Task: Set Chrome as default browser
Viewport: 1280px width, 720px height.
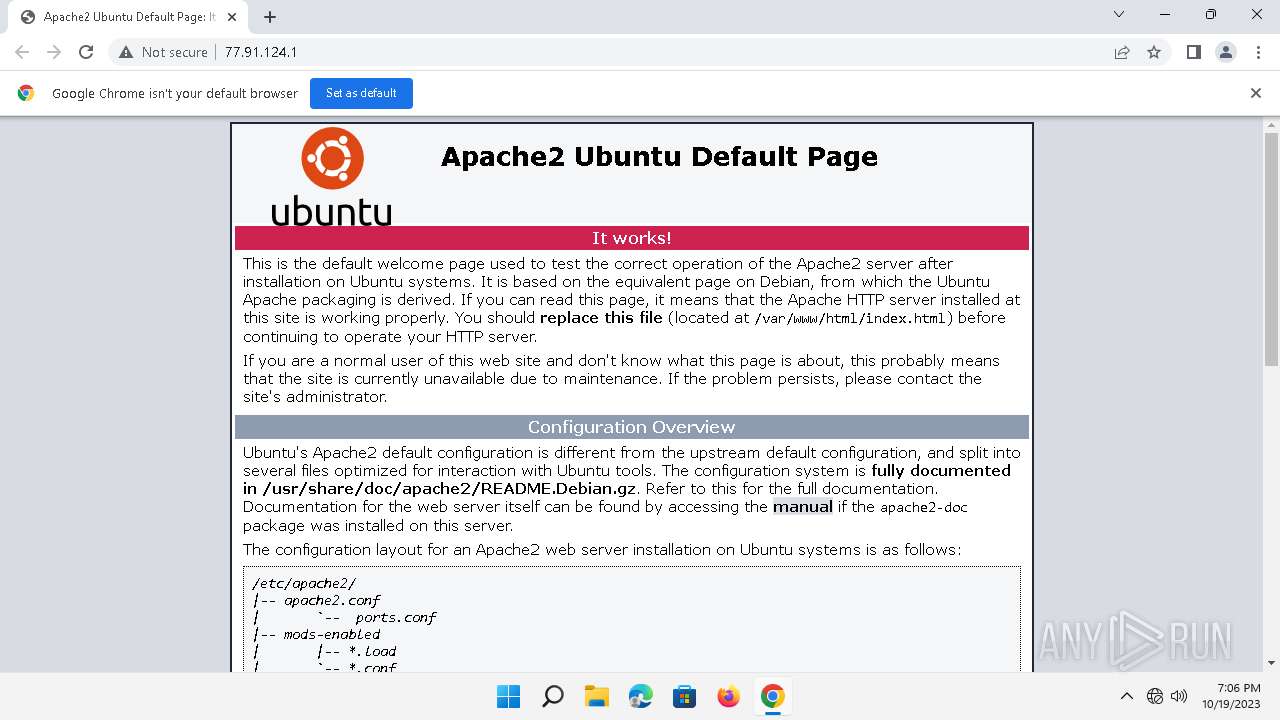Action: [361, 93]
